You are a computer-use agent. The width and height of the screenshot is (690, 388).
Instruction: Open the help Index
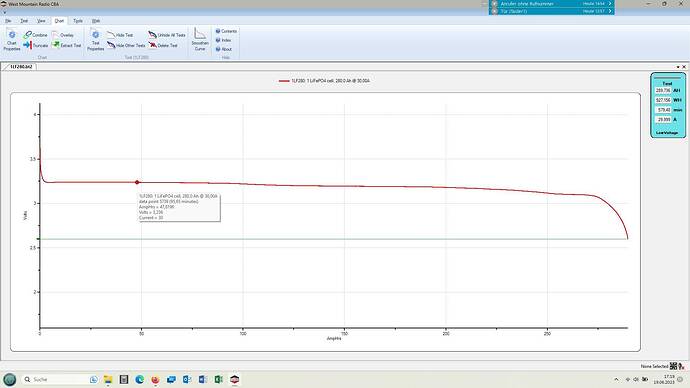[223, 40]
